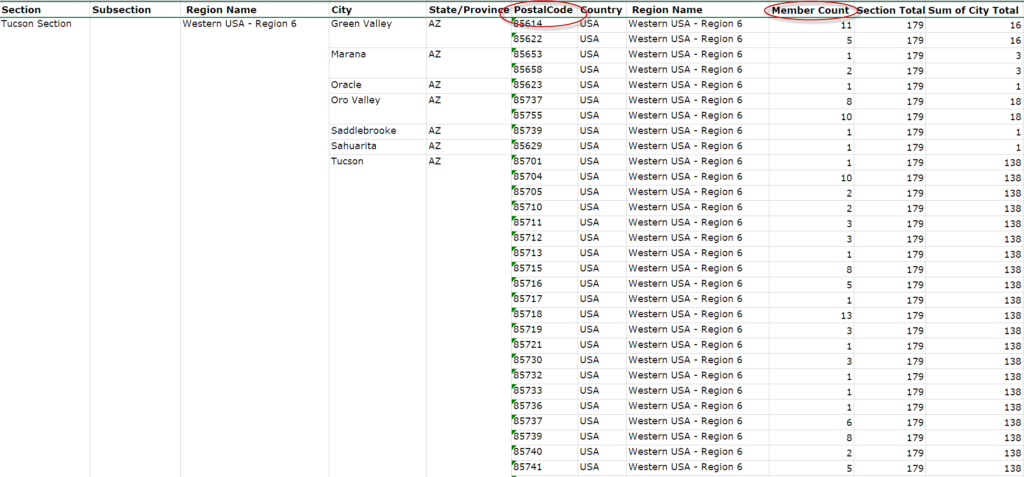Select postal code 85653
Image resolution: width=1024 pixels, height=477 pixels.
pos(528,55)
